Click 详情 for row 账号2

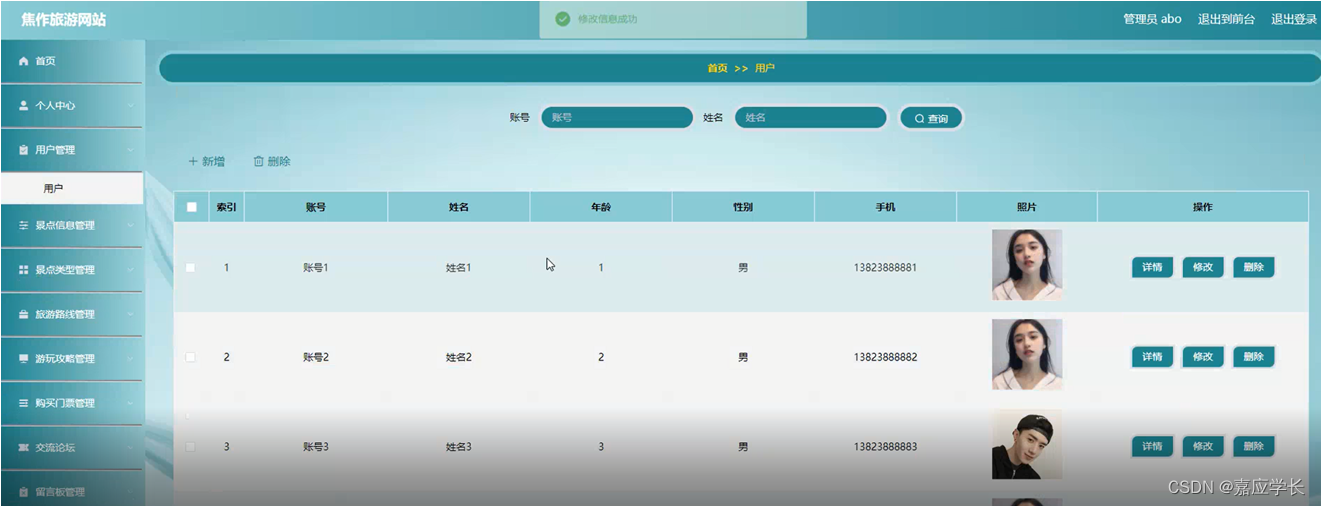click(x=1152, y=357)
